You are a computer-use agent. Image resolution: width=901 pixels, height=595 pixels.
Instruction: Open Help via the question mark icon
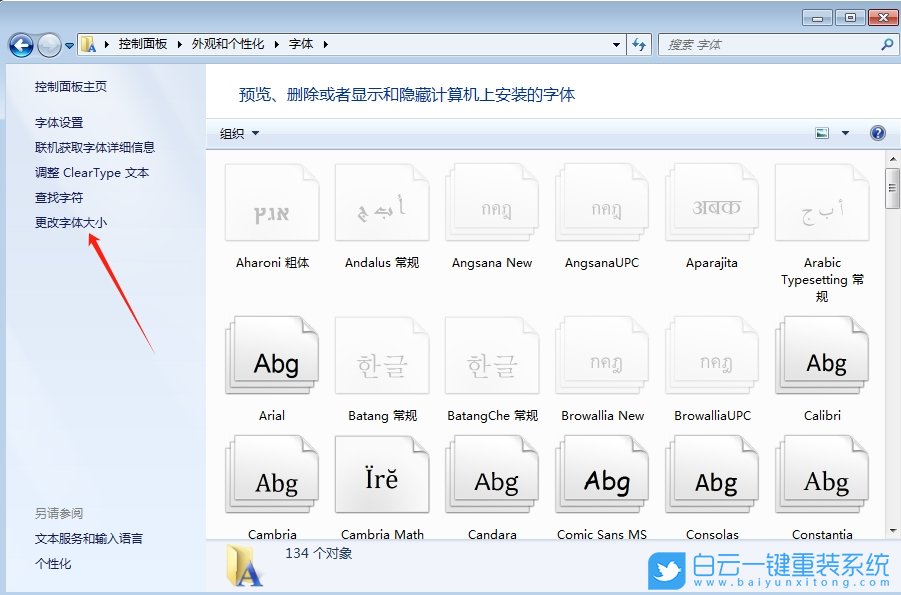coord(877,132)
